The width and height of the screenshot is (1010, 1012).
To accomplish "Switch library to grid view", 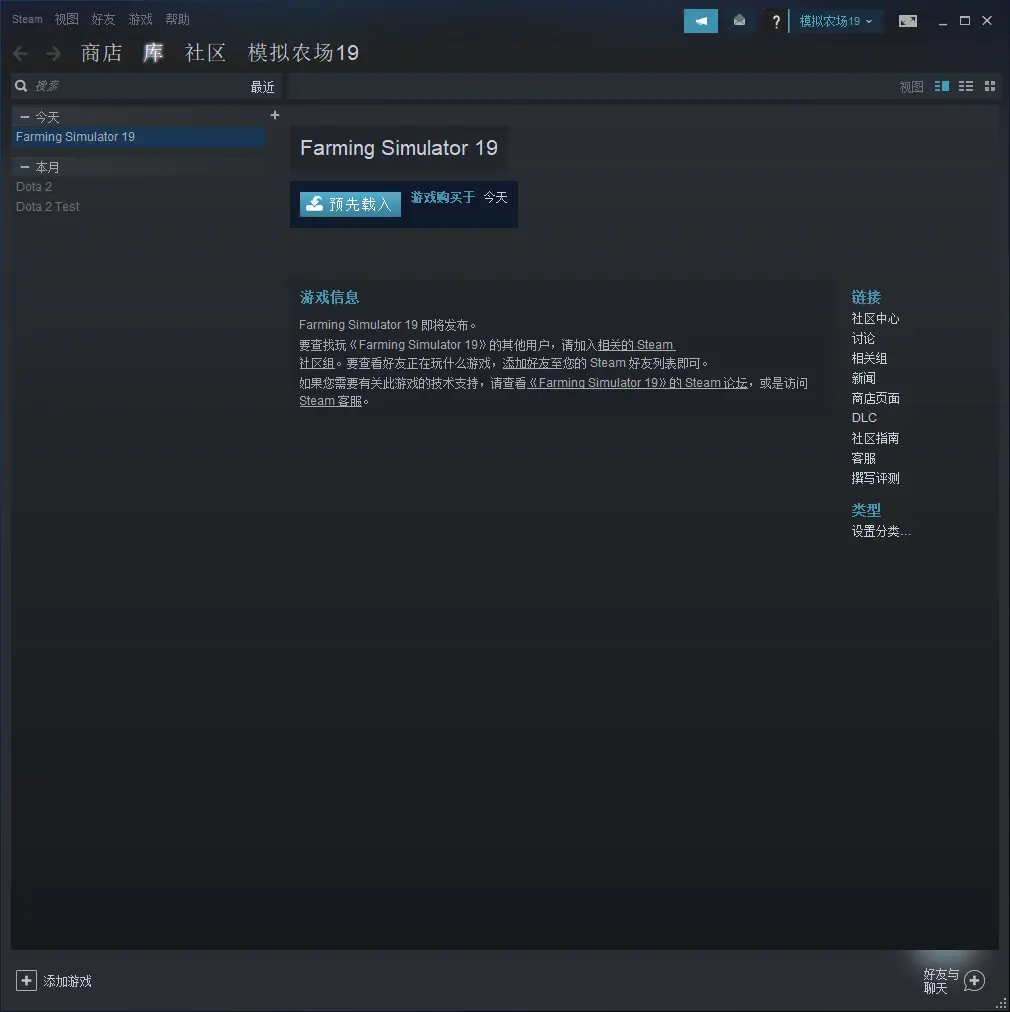I will (990, 86).
